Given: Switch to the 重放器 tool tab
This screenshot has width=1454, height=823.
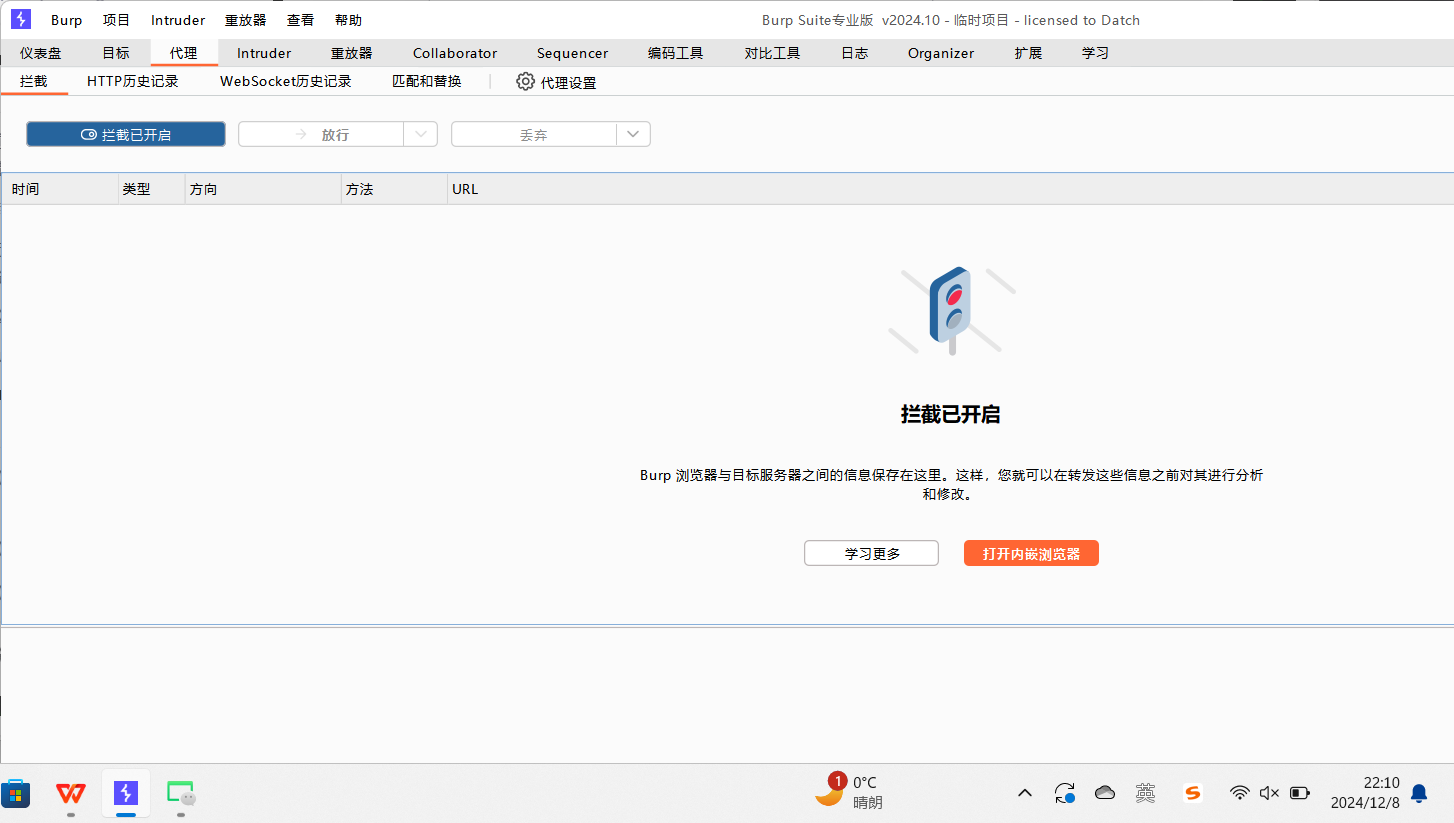Looking at the screenshot, I should pos(352,53).
